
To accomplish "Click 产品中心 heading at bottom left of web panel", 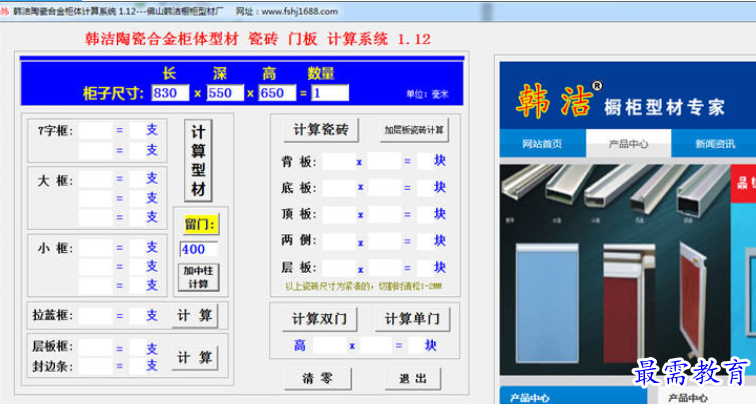I will point(529,398).
